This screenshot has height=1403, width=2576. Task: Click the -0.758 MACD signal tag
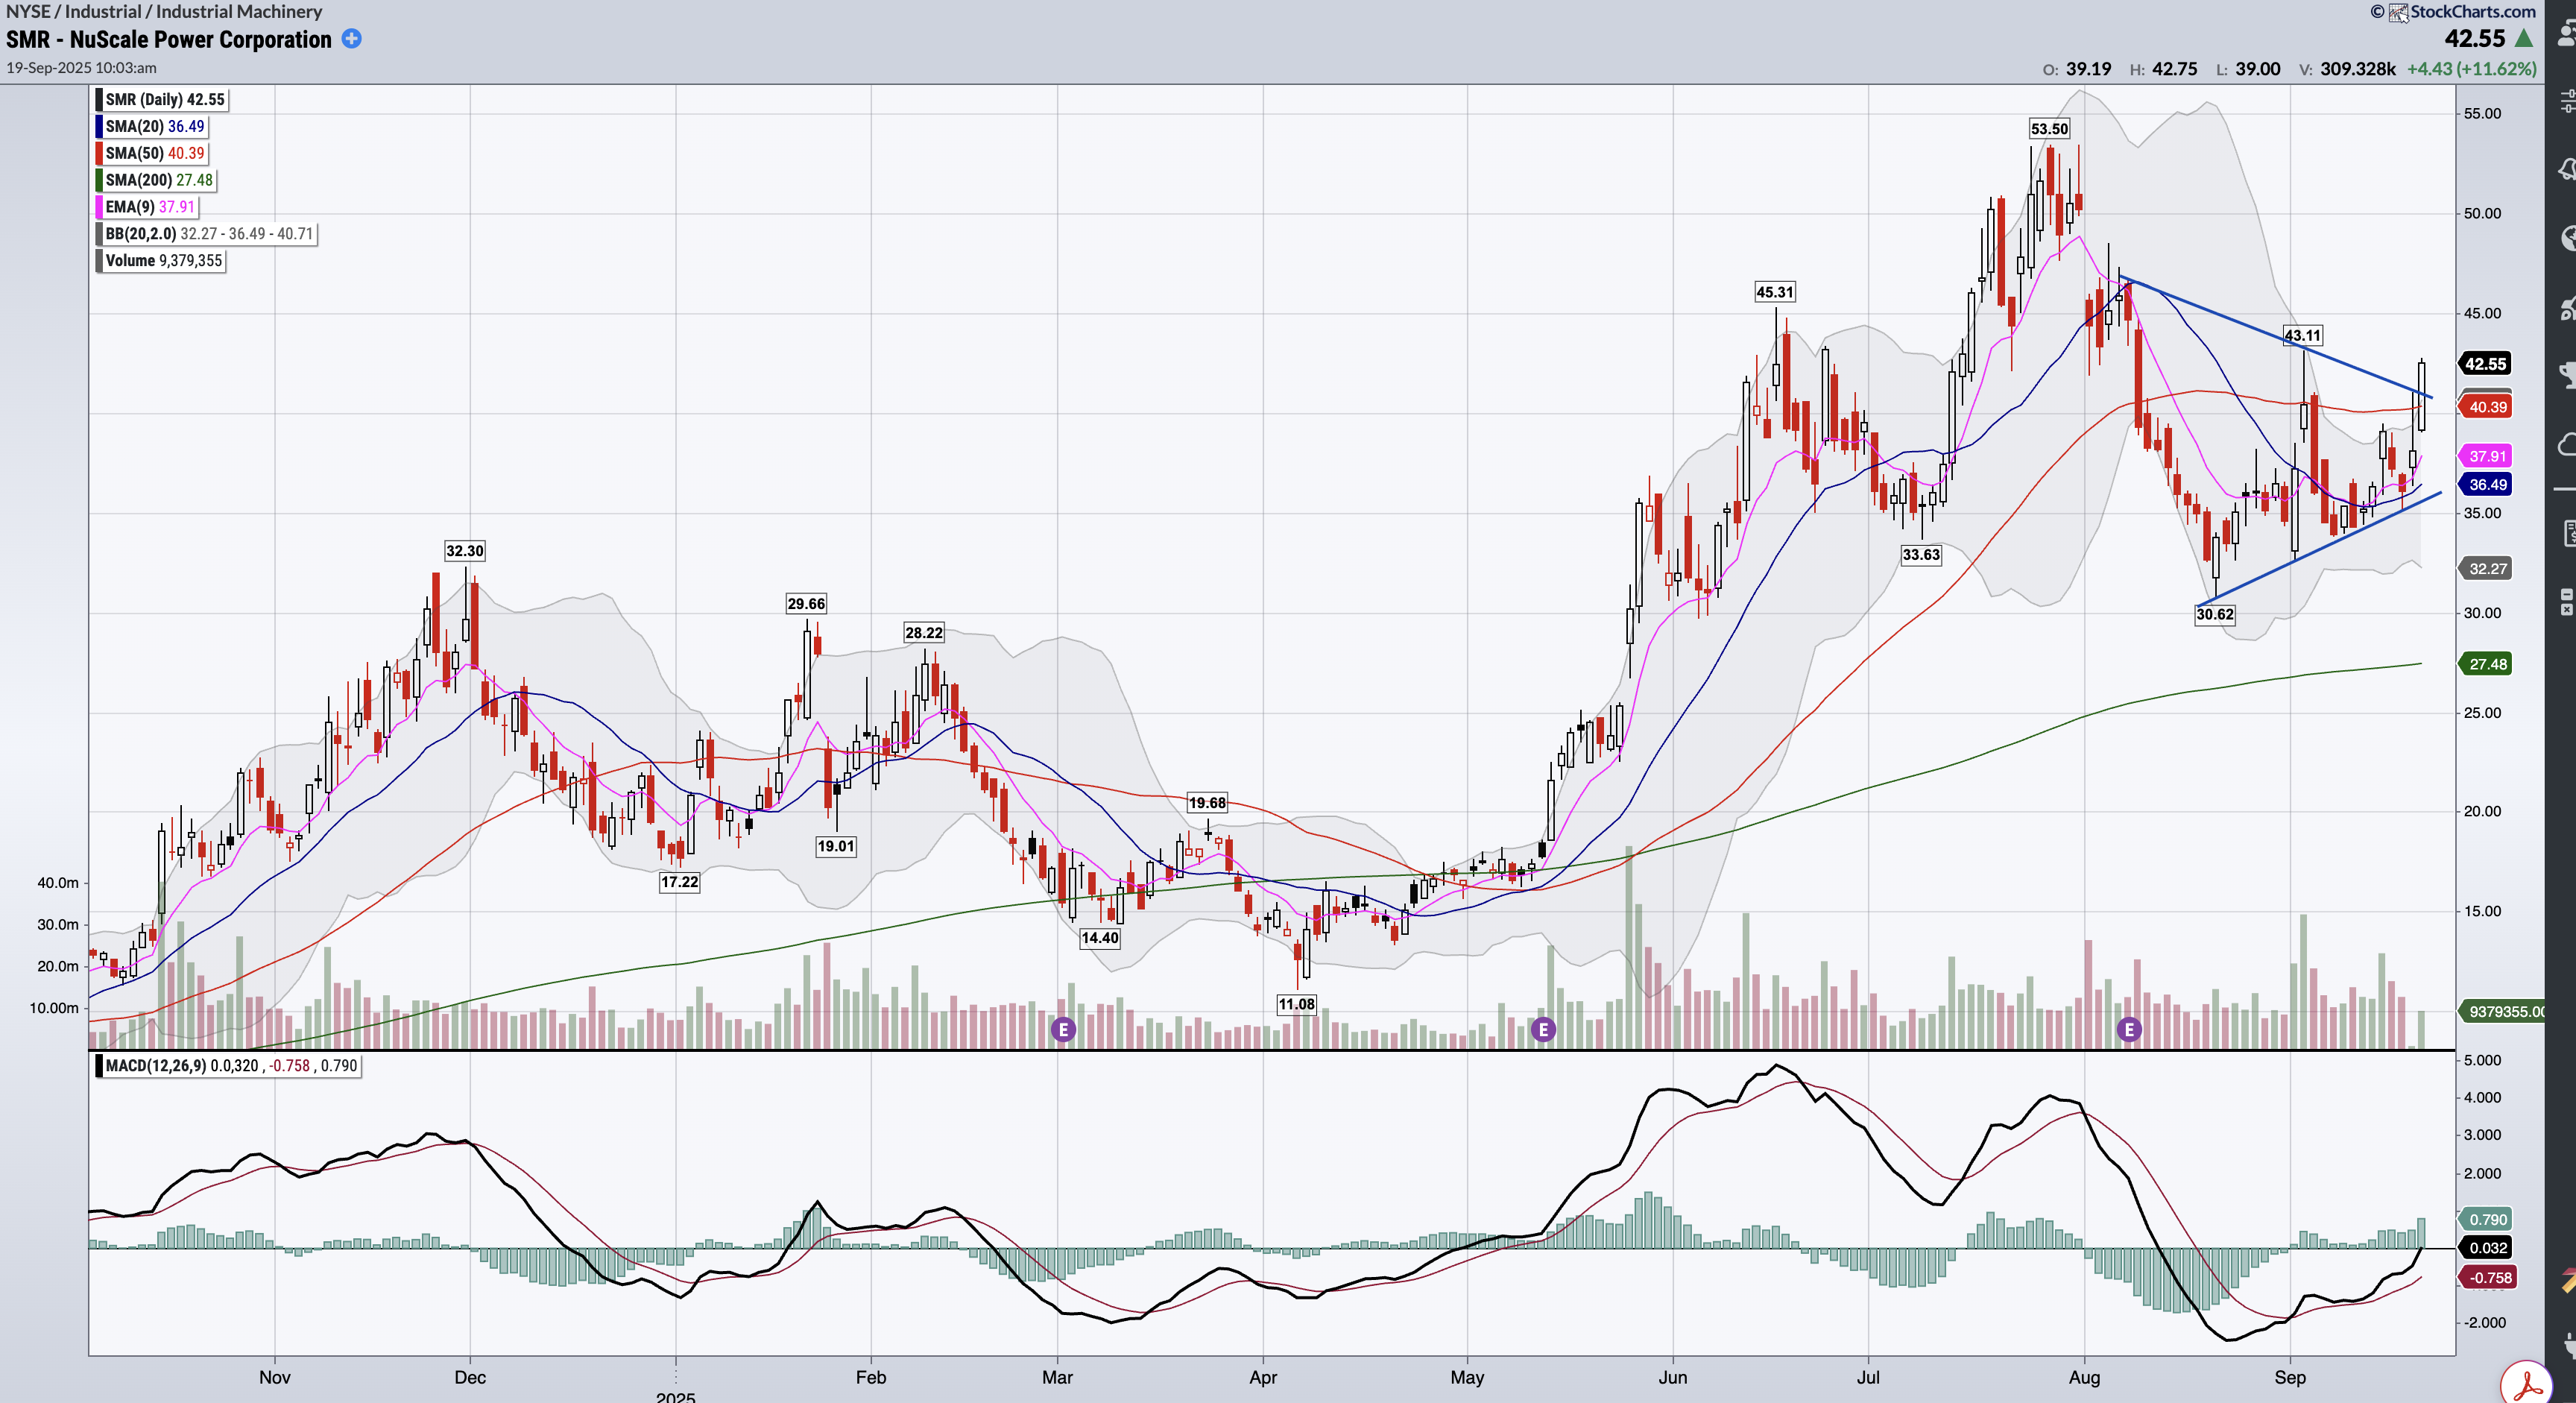click(x=2487, y=1278)
